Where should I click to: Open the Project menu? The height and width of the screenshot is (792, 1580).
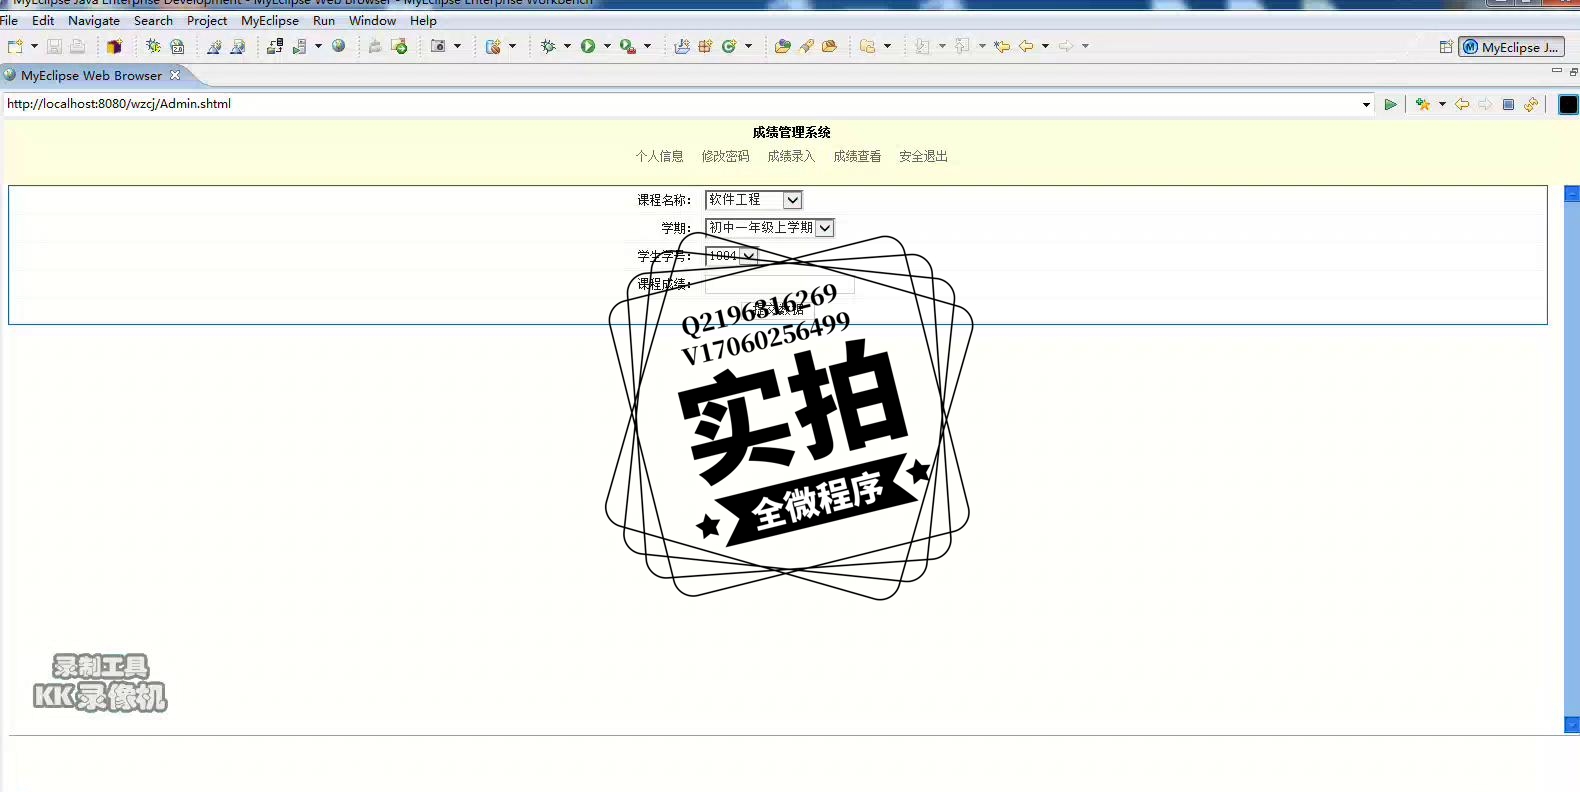pyautogui.click(x=207, y=20)
